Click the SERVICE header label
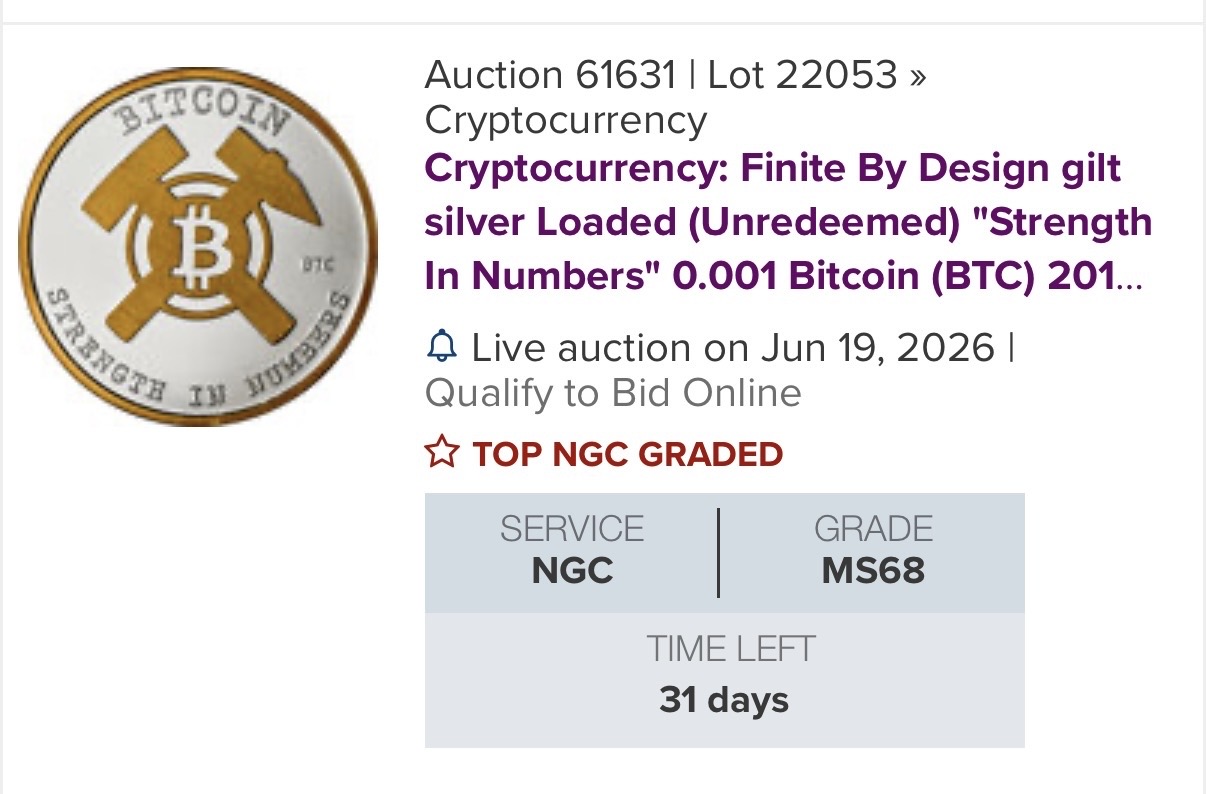Screen dimensions: 1206x794 pyautogui.click(x=572, y=528)
